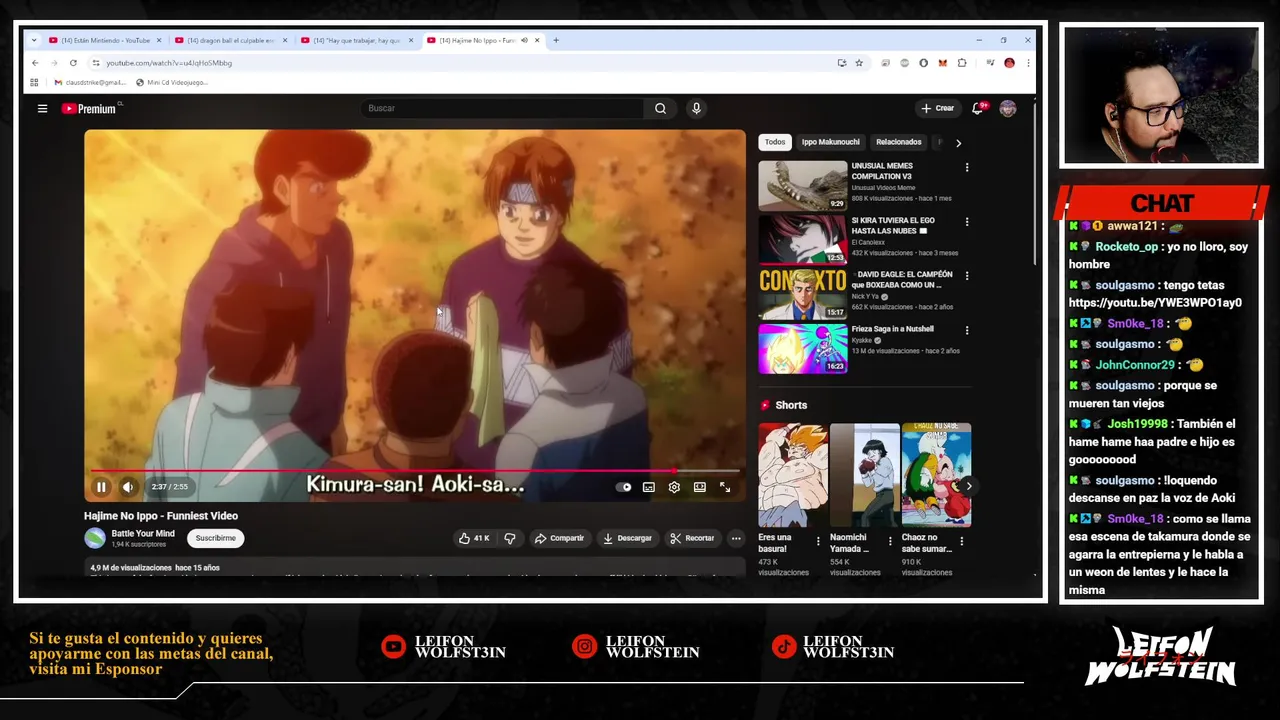
Task: Open Chrome three-dot menu
Action: [x=1027, y=62]
